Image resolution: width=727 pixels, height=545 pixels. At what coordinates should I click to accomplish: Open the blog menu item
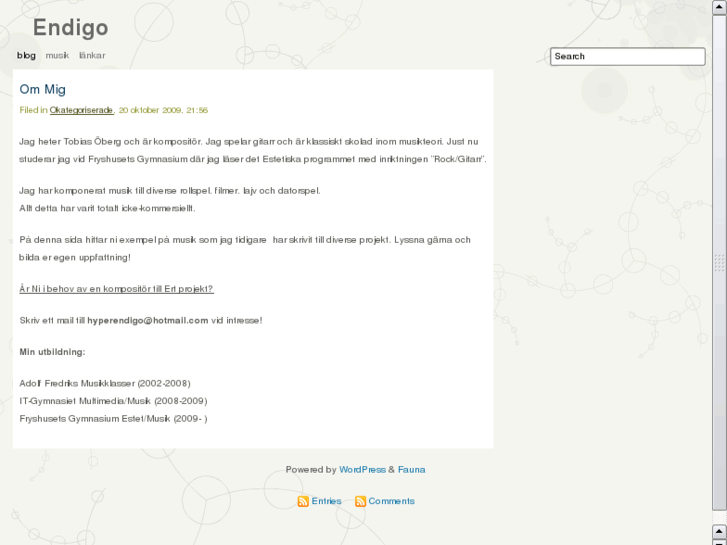tap(26, 55)
